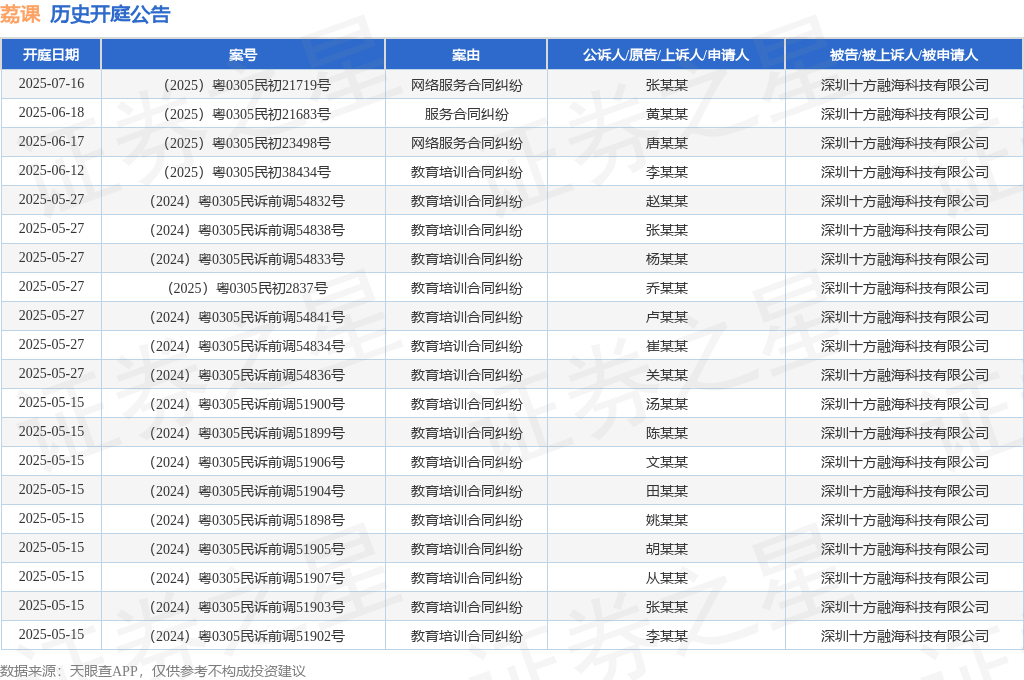This screenshot has height=680, width=1024.
Task: Click plaintiff 唐某某
Action: 666,143
